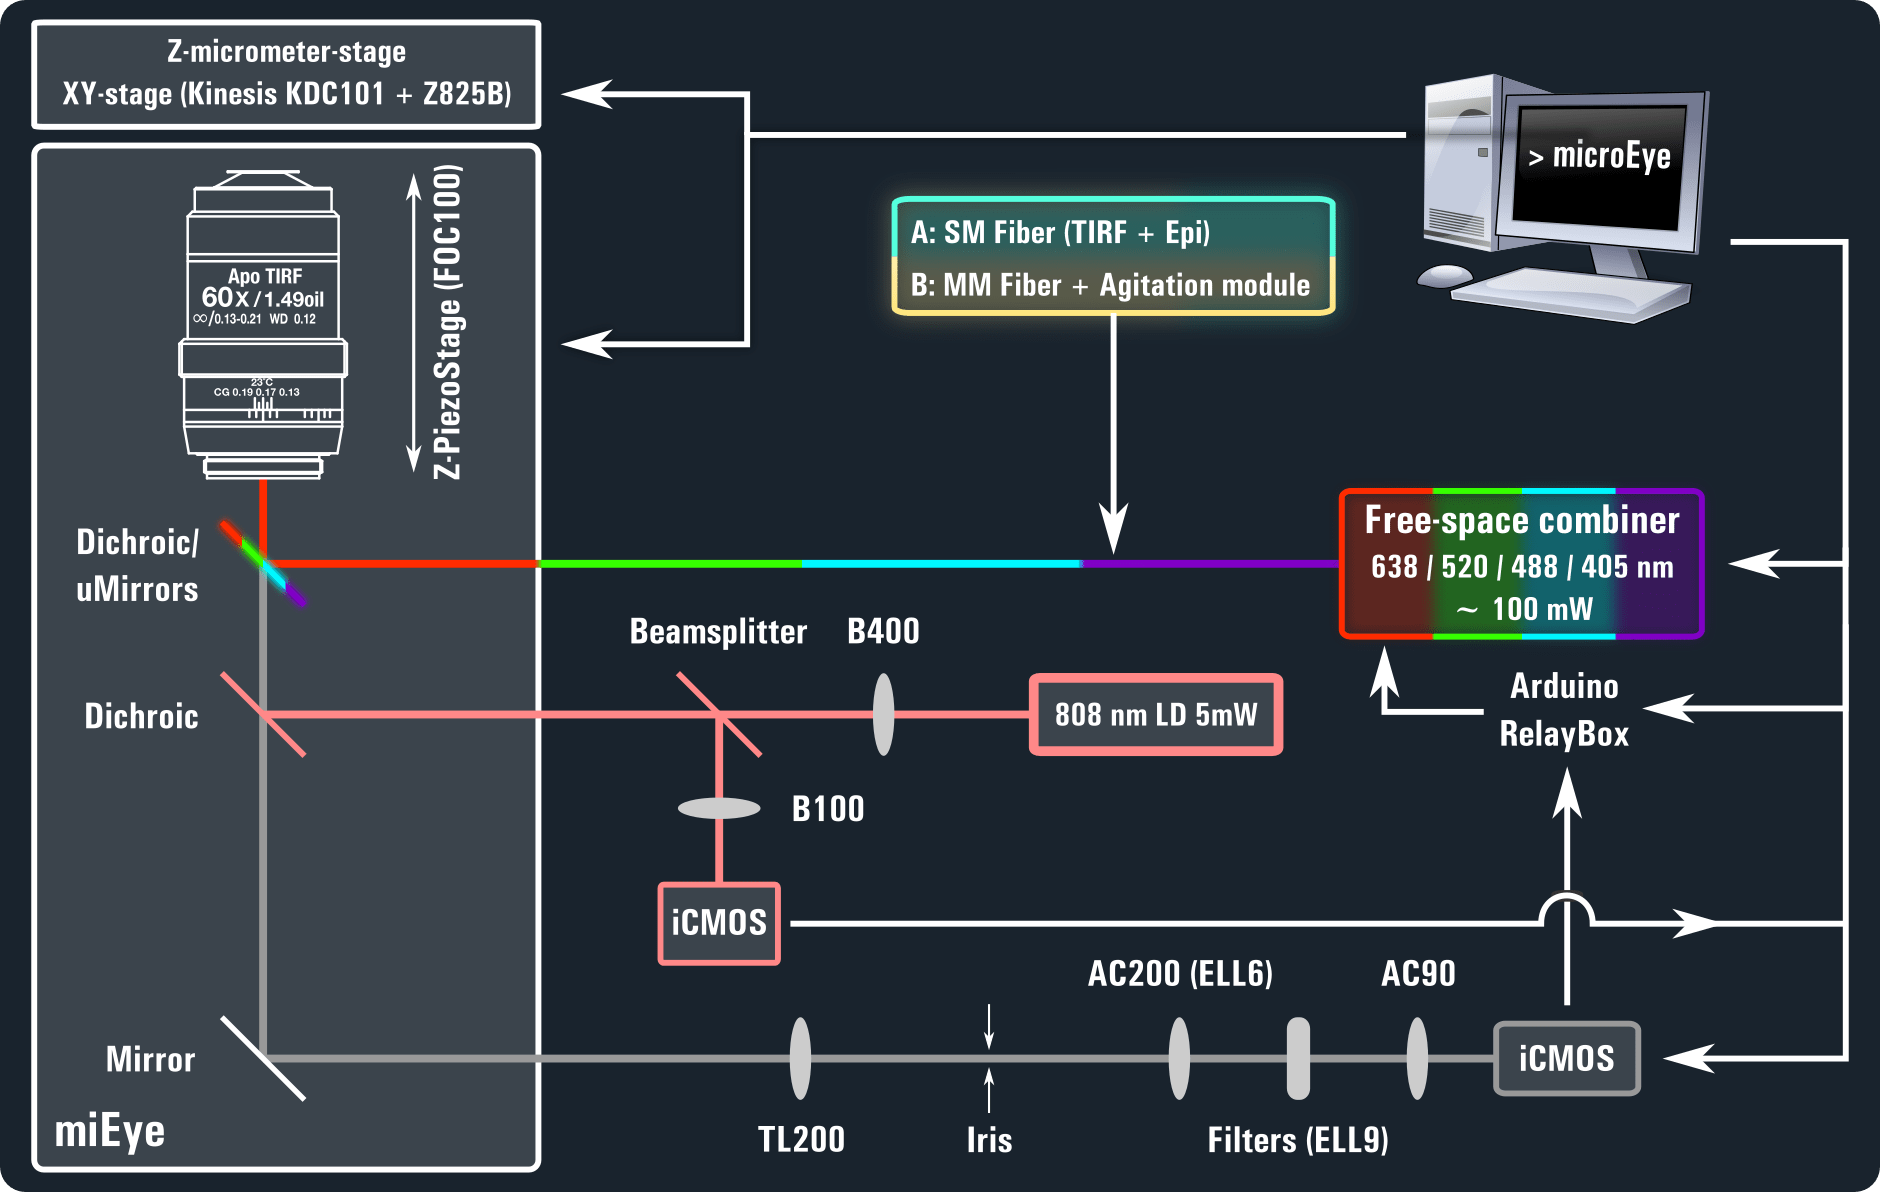Viewport: 1880px width, 1192px height.
Task: Click the white Mirror diagonal in miEye
Action: pos(263,1058)
